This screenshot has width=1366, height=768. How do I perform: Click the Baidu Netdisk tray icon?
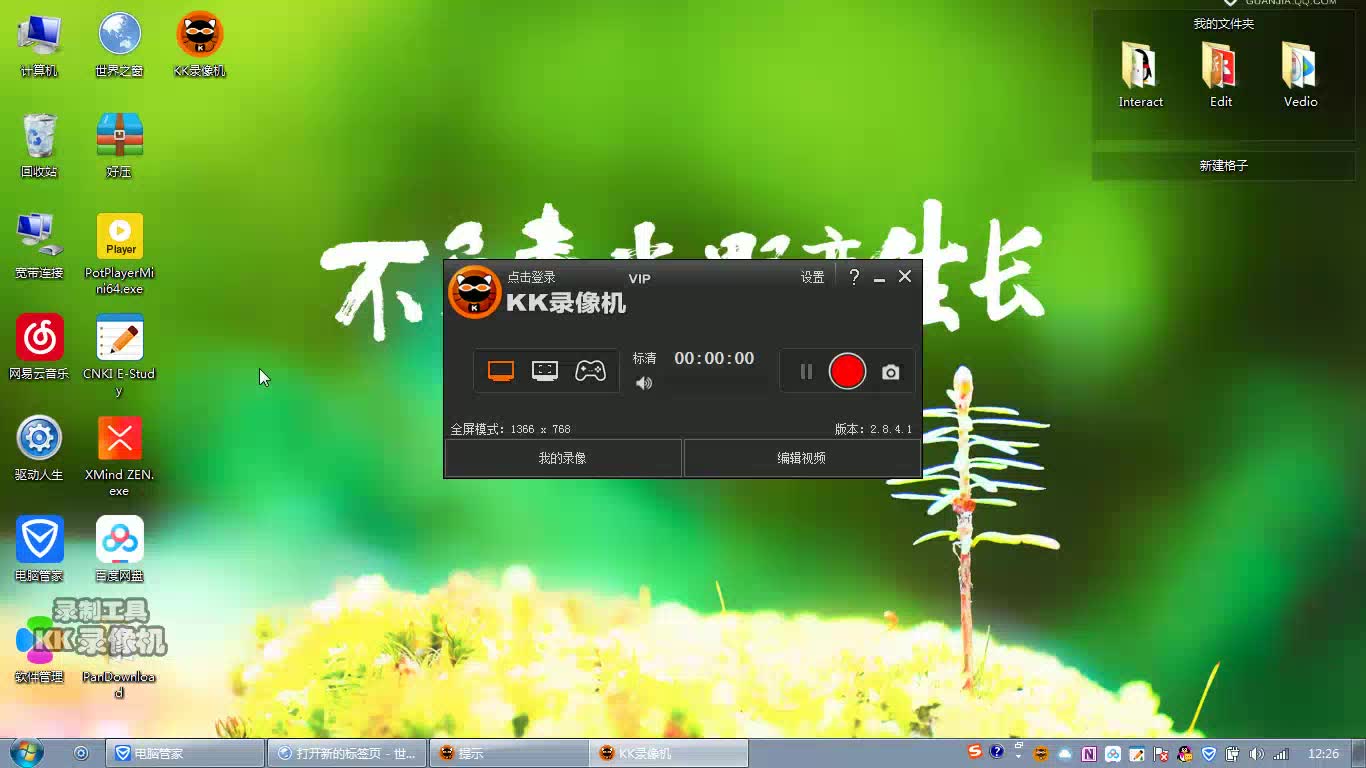pyautogui.click(x=1113, y=754)
